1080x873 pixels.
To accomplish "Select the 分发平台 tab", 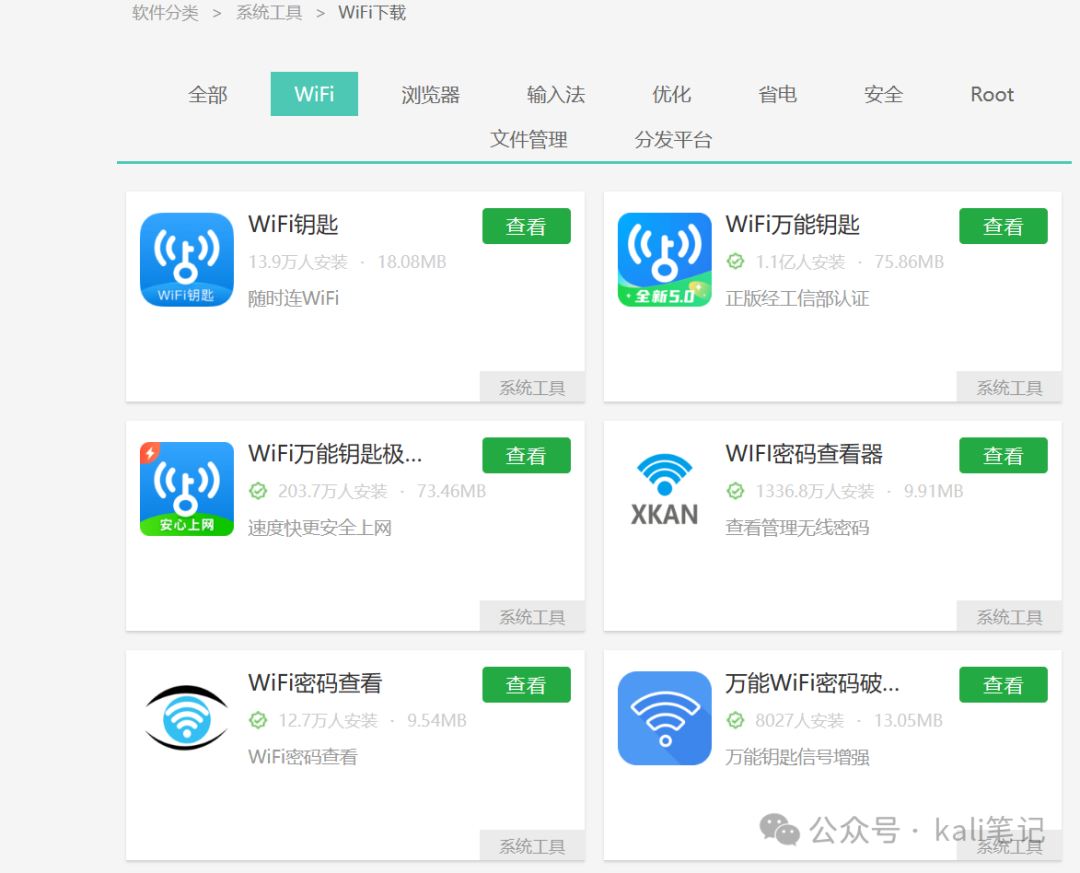I will (x=673, y=140).
